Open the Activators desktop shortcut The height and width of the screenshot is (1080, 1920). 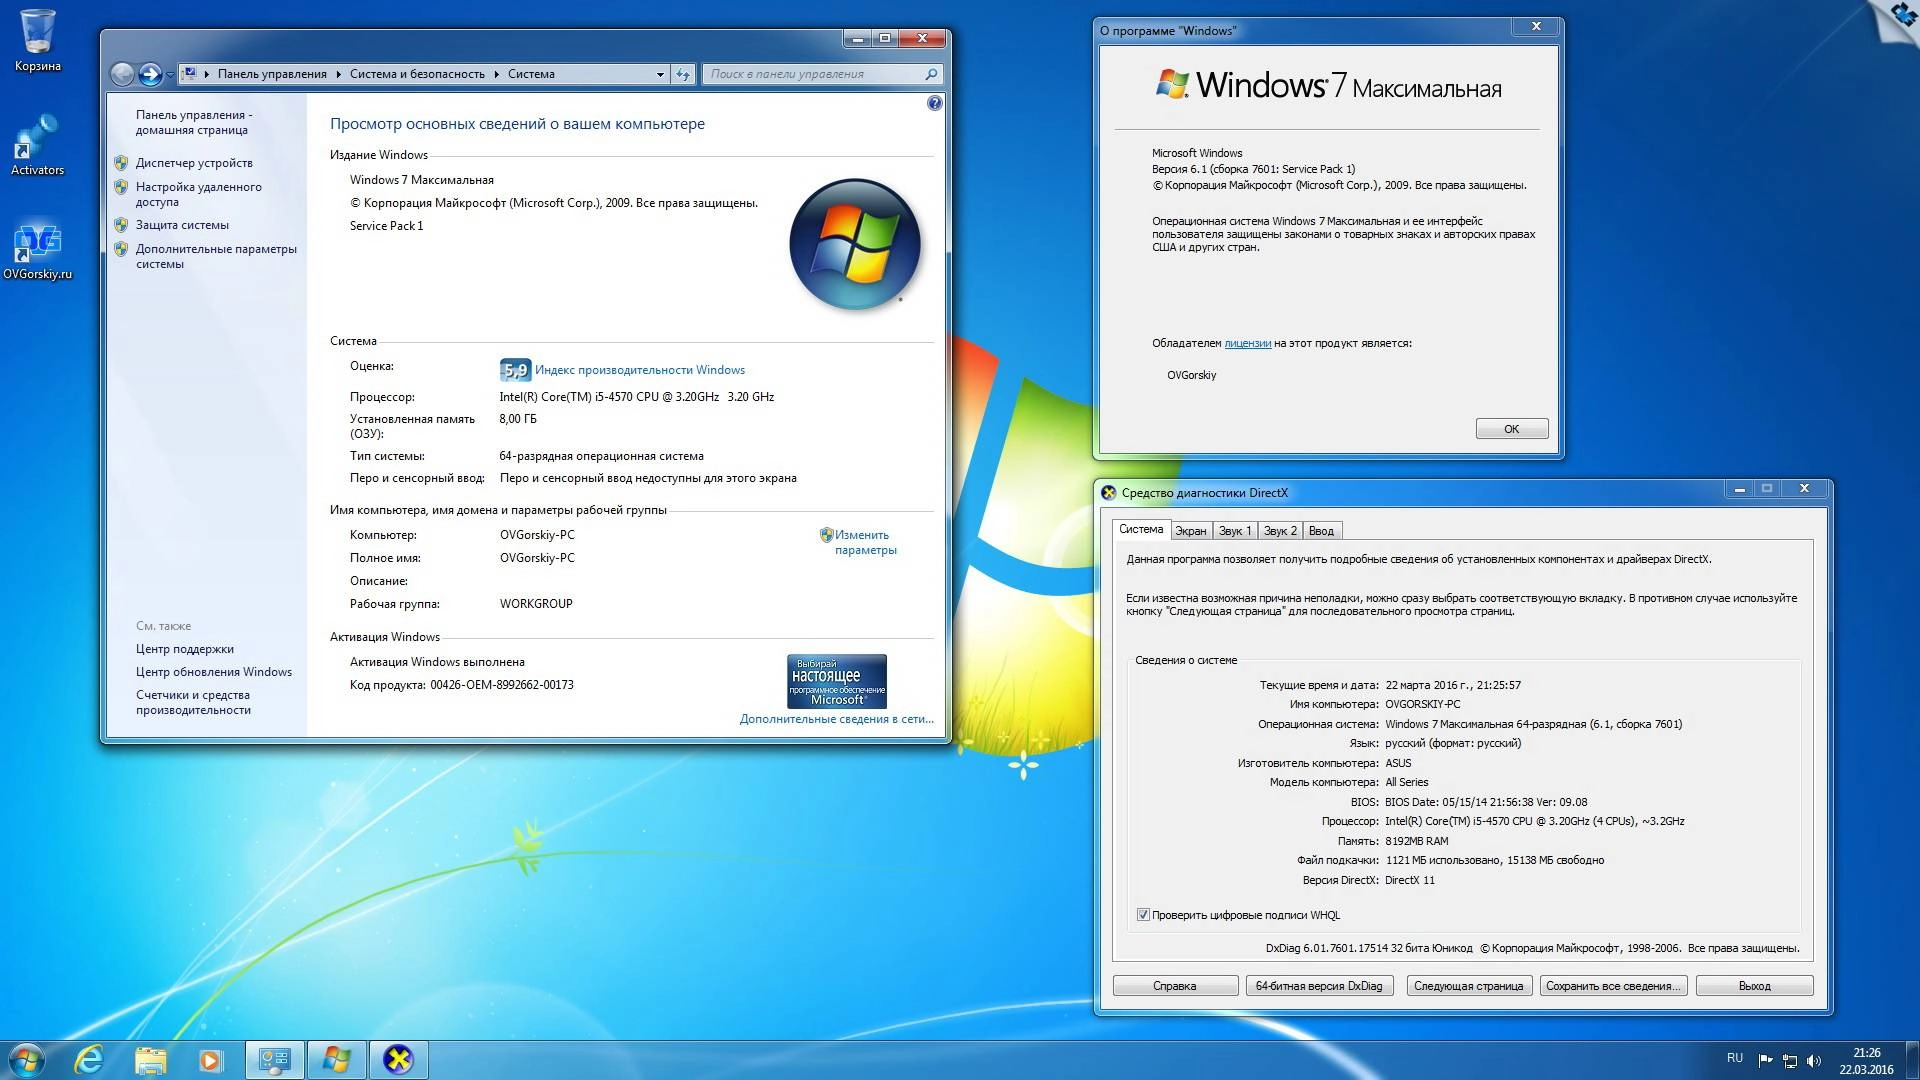[x=37, y=145]
